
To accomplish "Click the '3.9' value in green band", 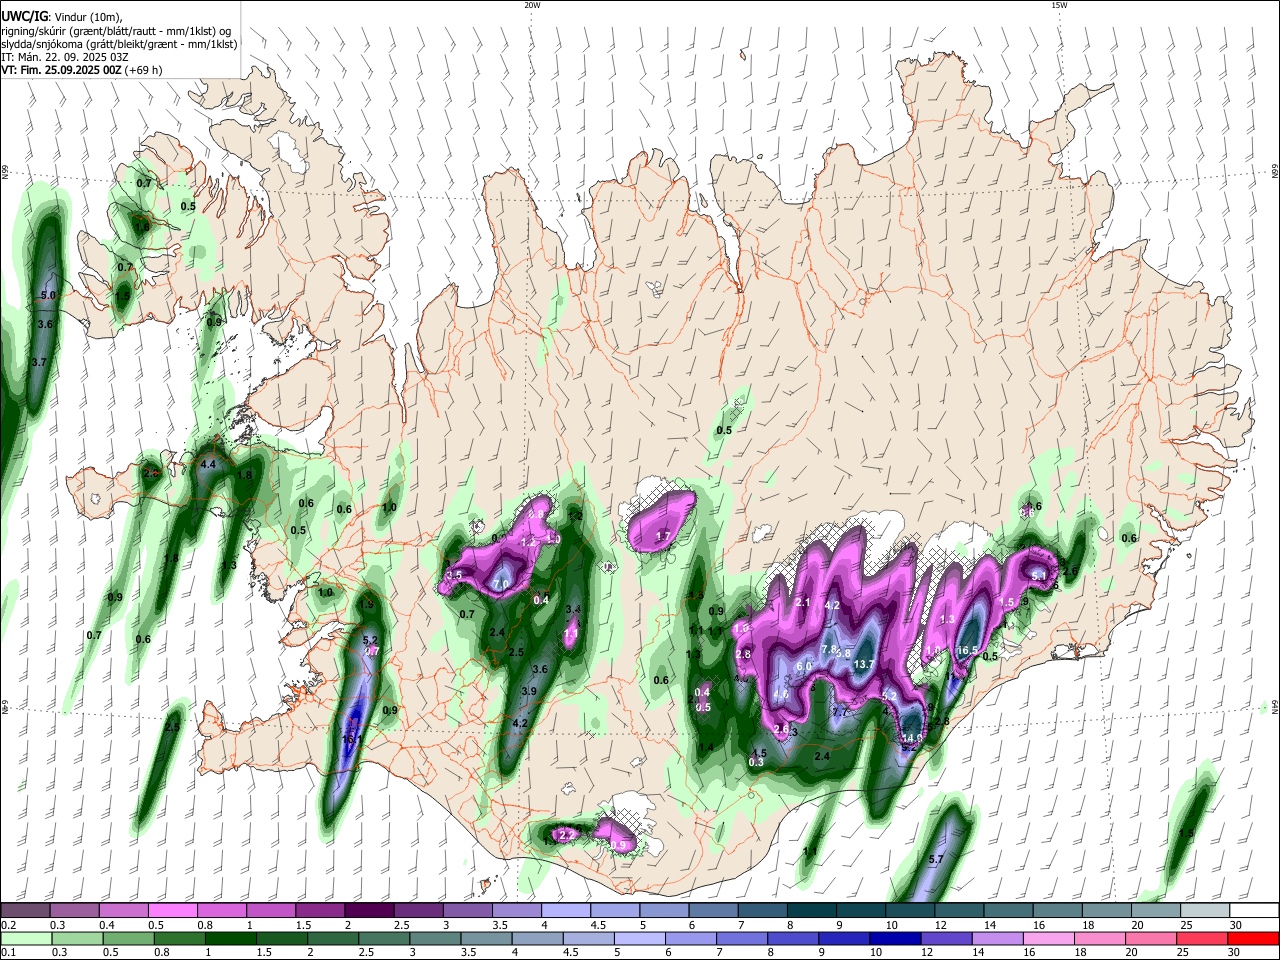I will 529,692.
